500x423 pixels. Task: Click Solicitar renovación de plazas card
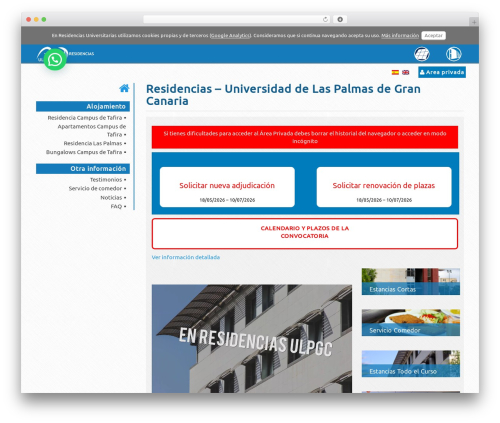click(x=384, y=187)
